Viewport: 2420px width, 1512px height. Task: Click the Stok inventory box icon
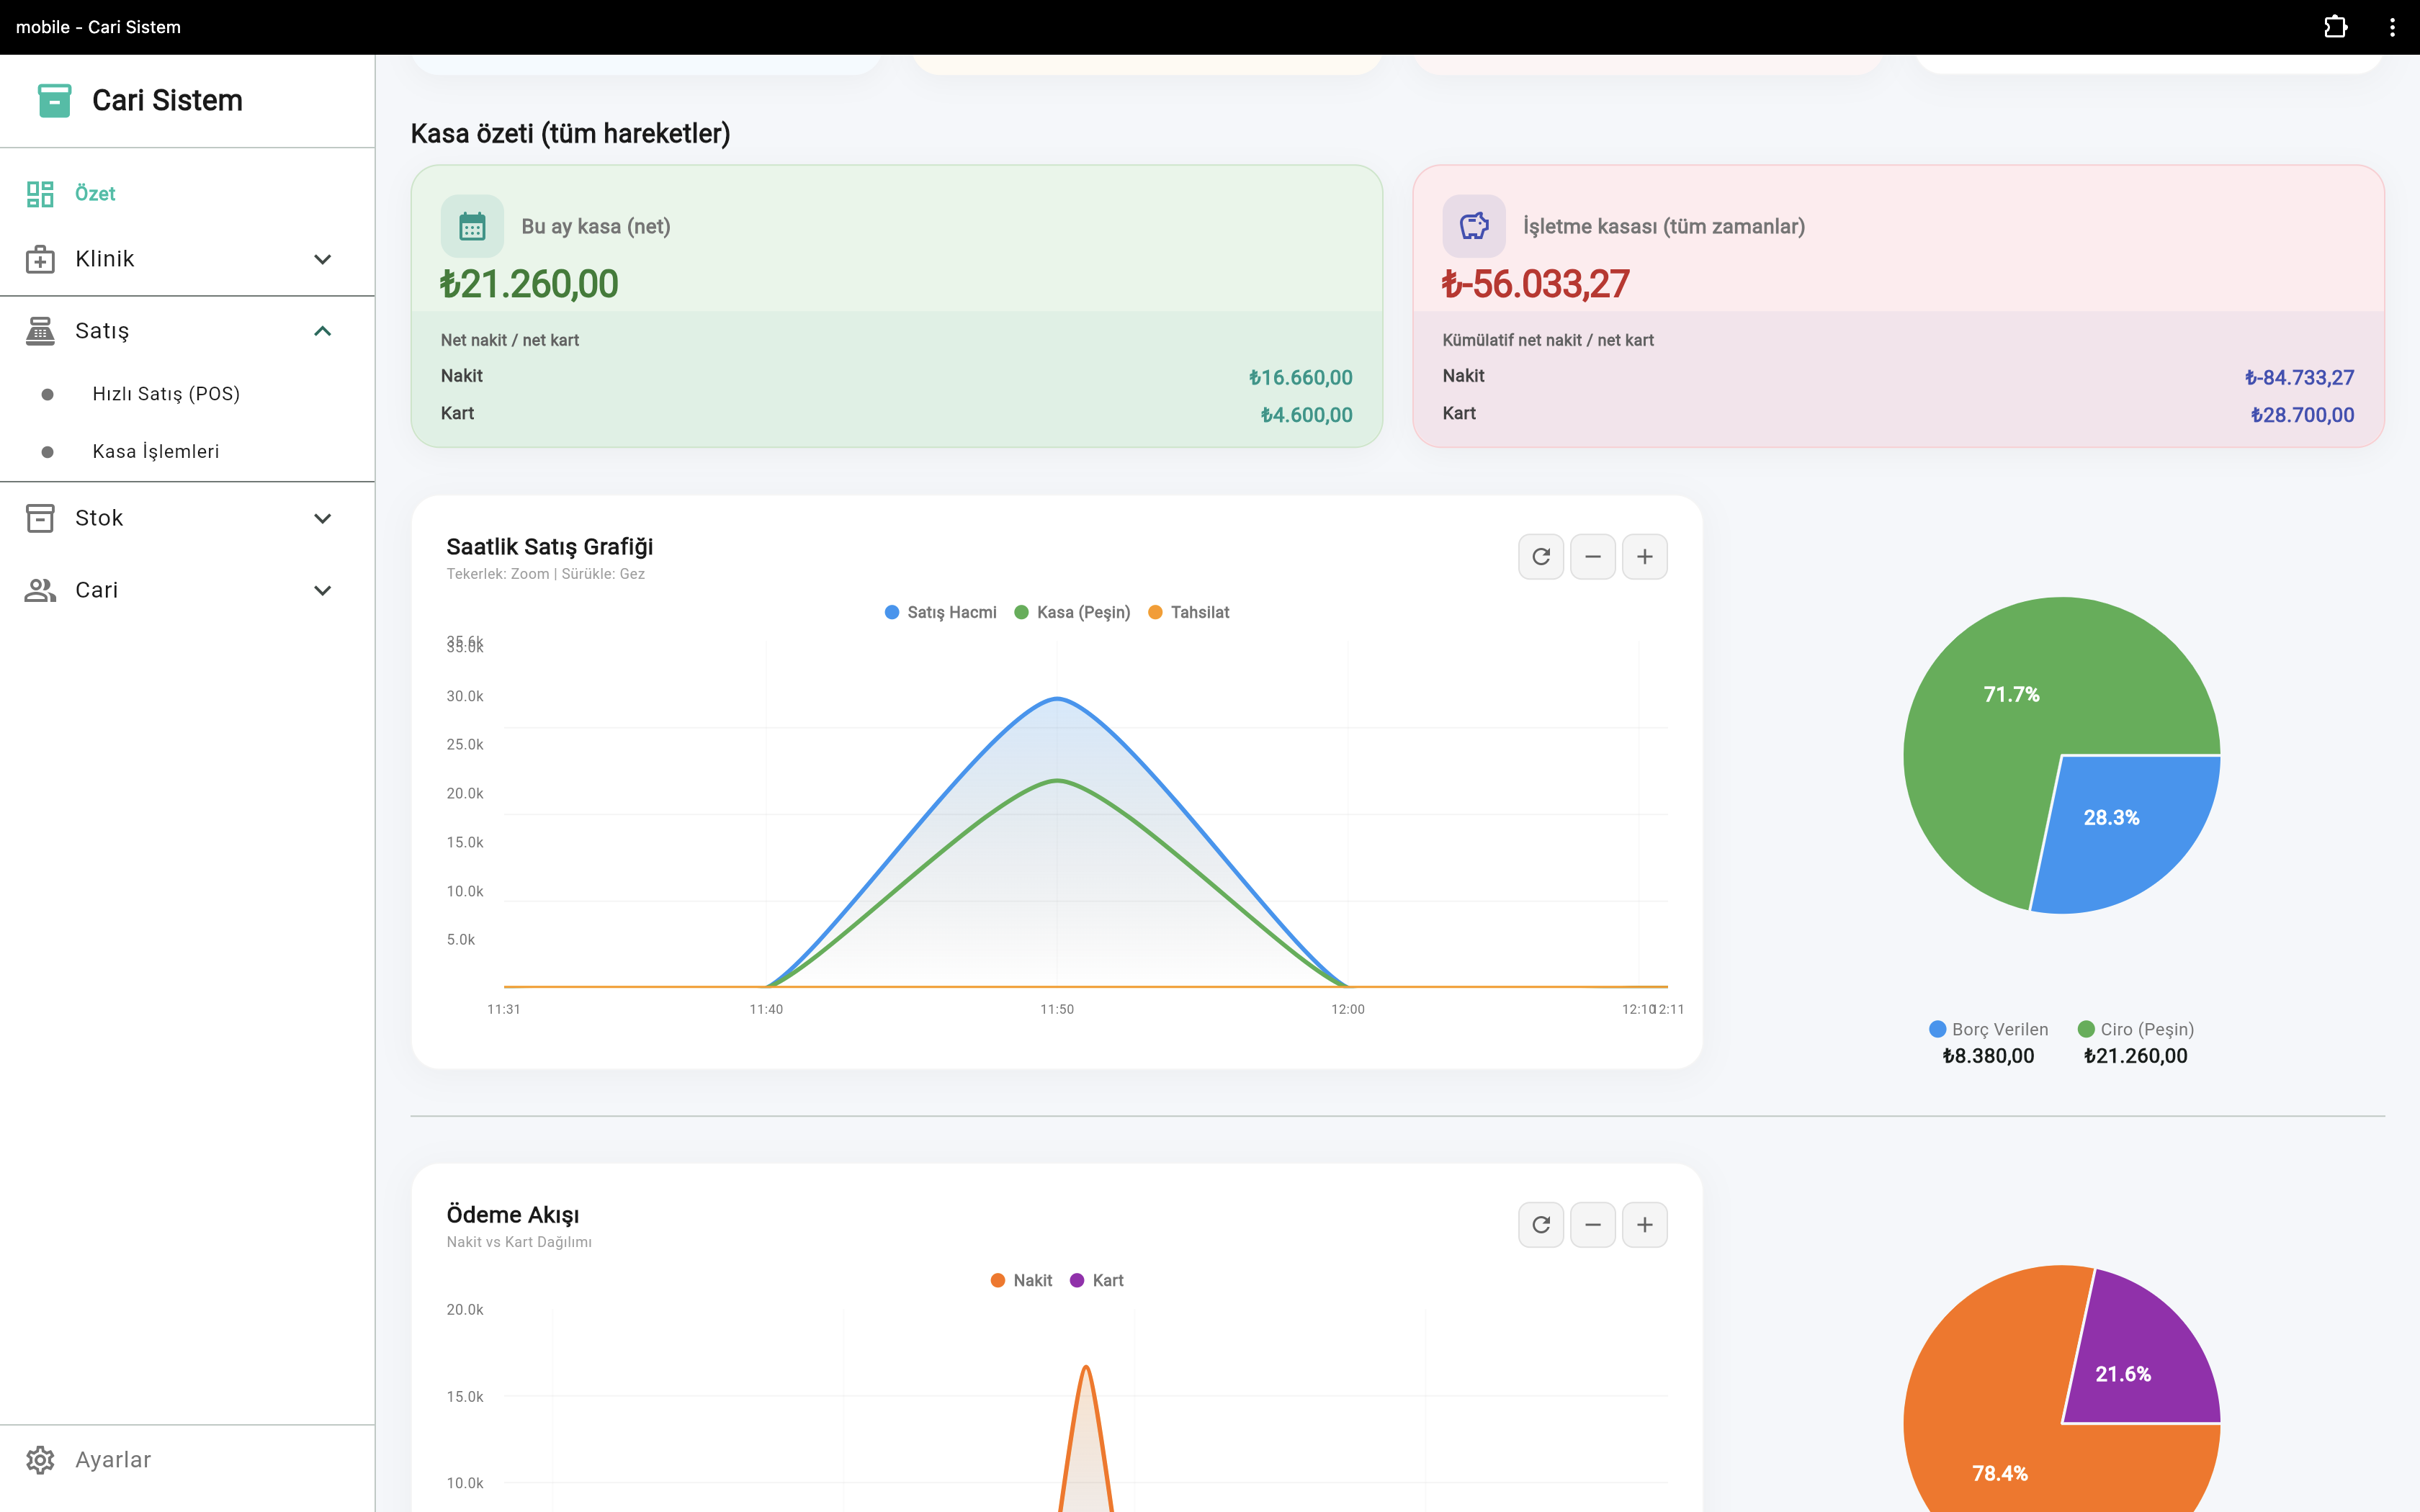coord(40,518)
